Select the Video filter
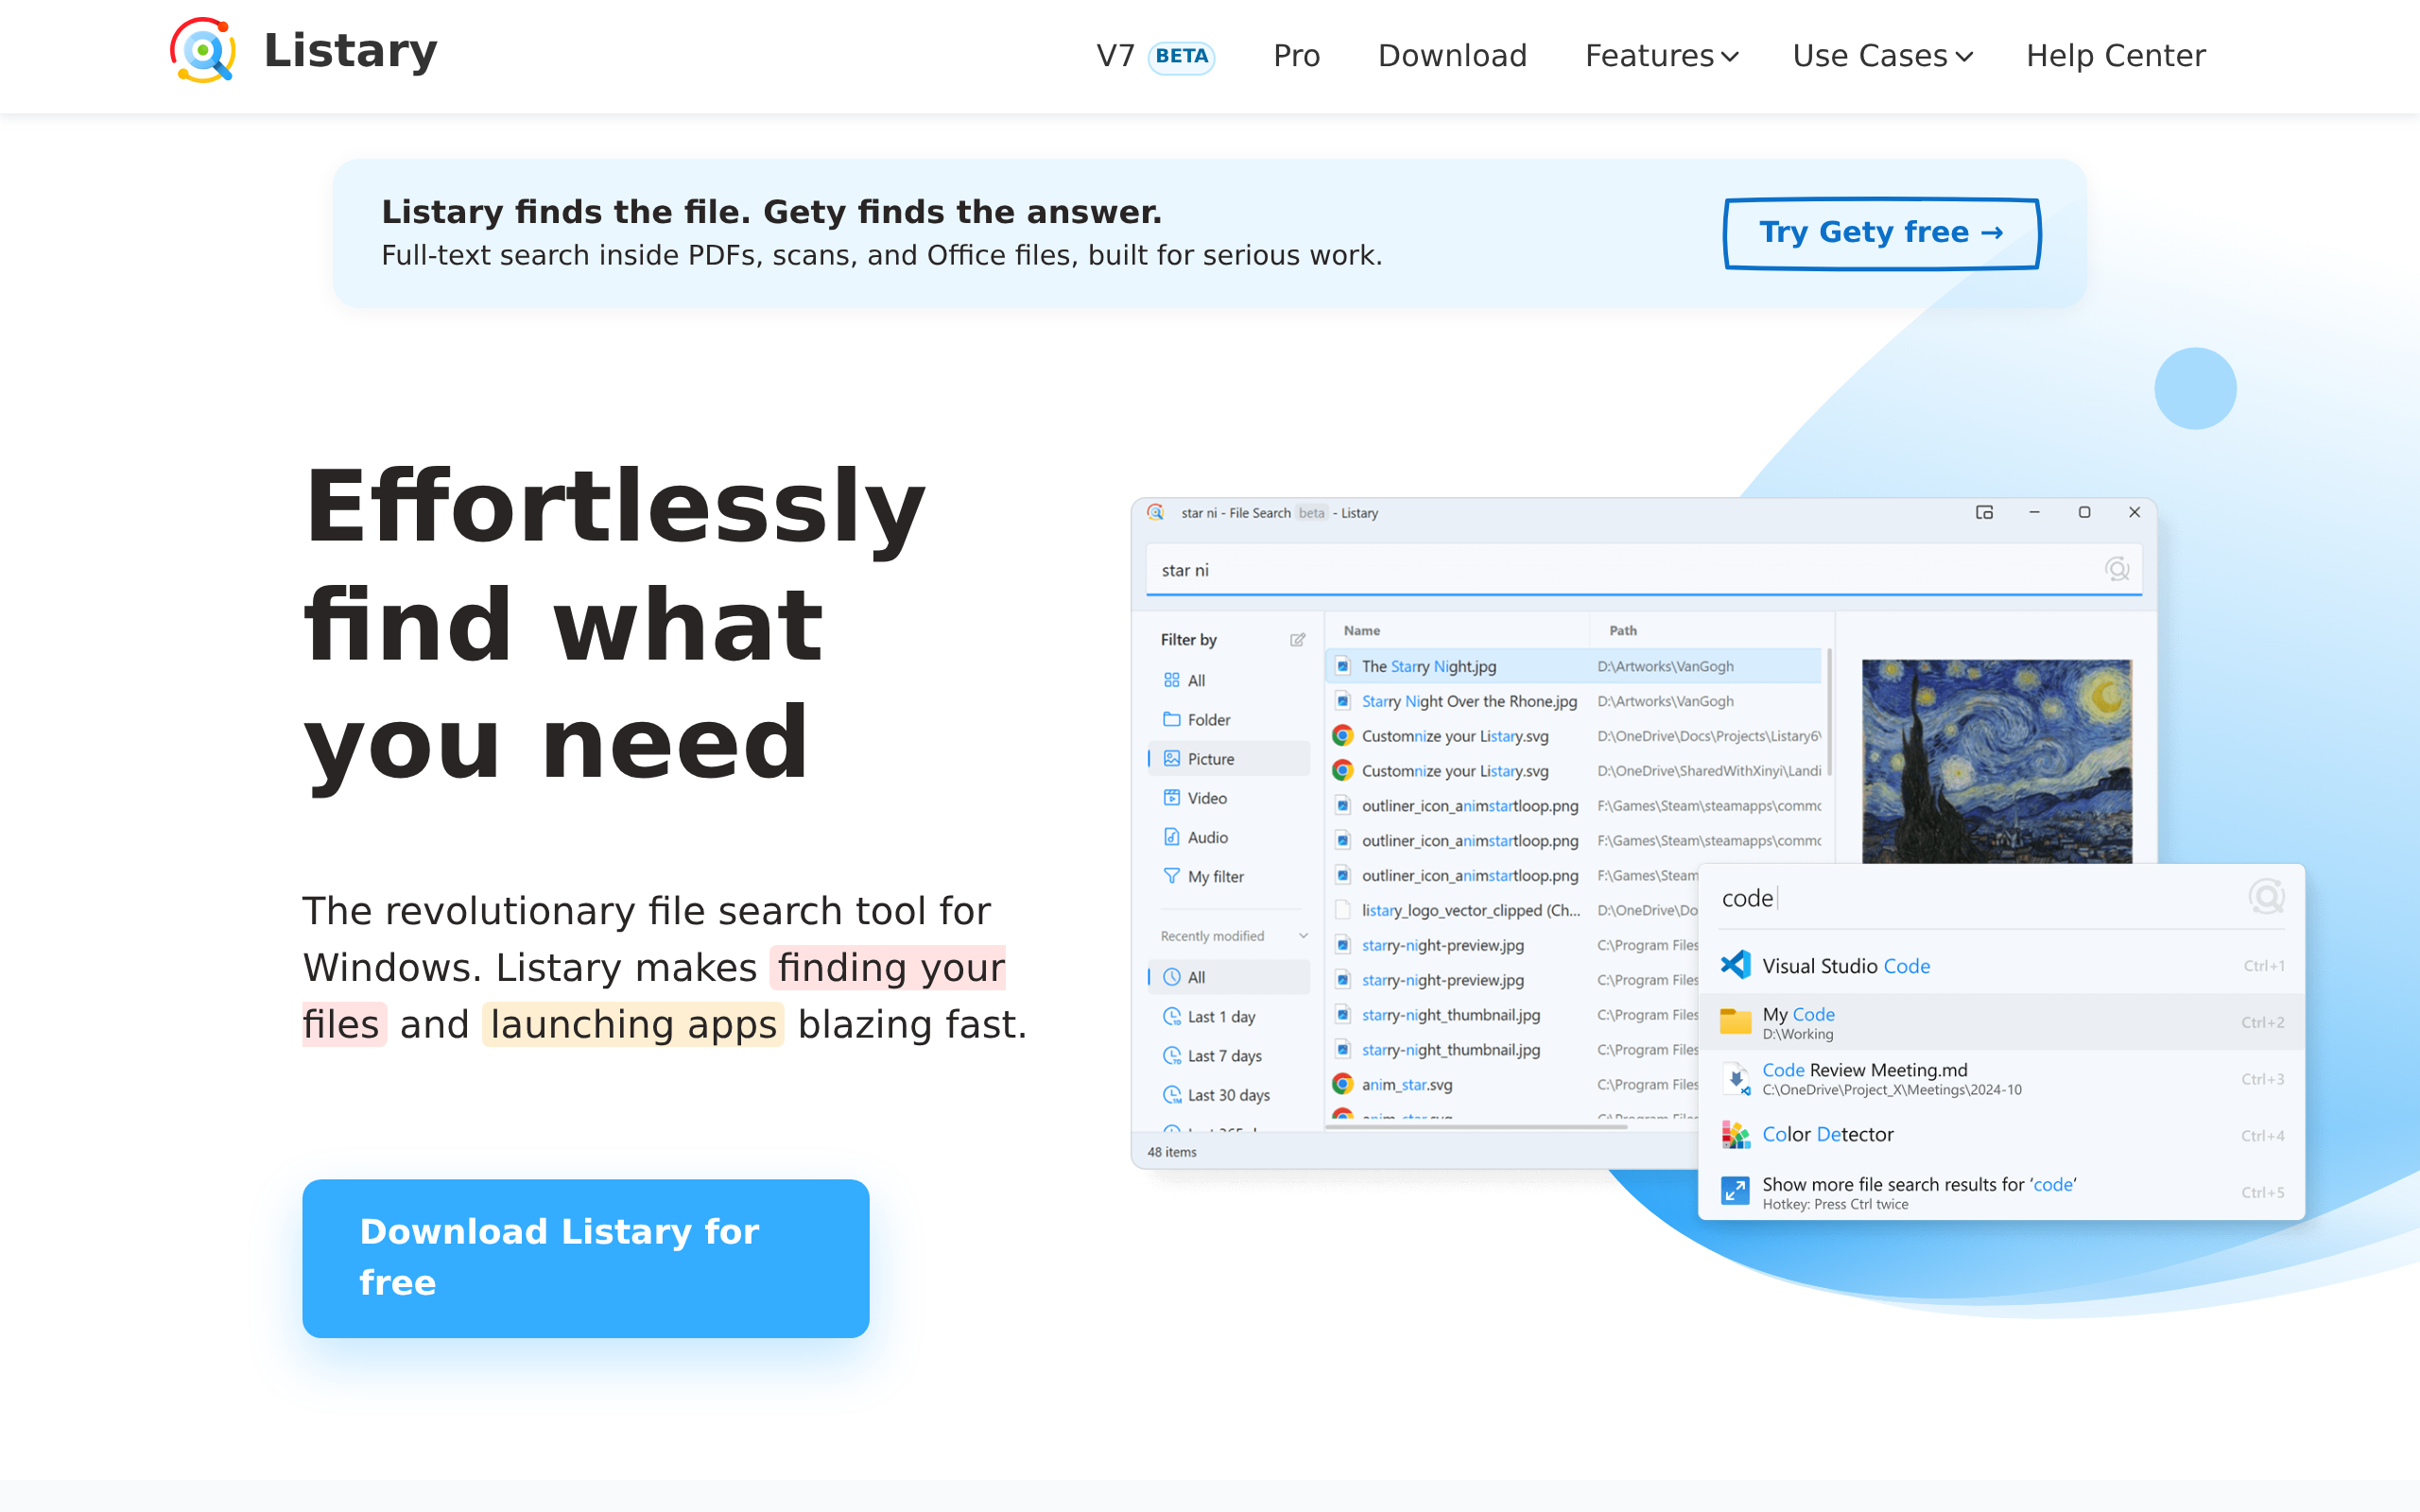Screen dimensions: 2420x1512 pyautogui.click(x=1228, y=798)
